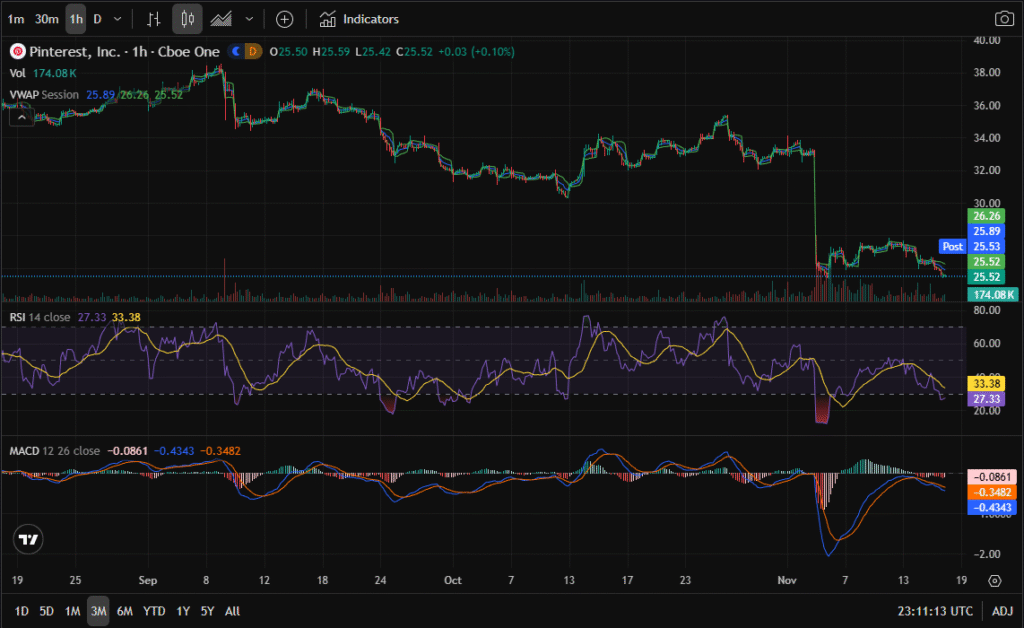Click the plus icon to compare symbols
Image resolution: width=1024 pixels, height=628 pixels.
pos(284,19)
